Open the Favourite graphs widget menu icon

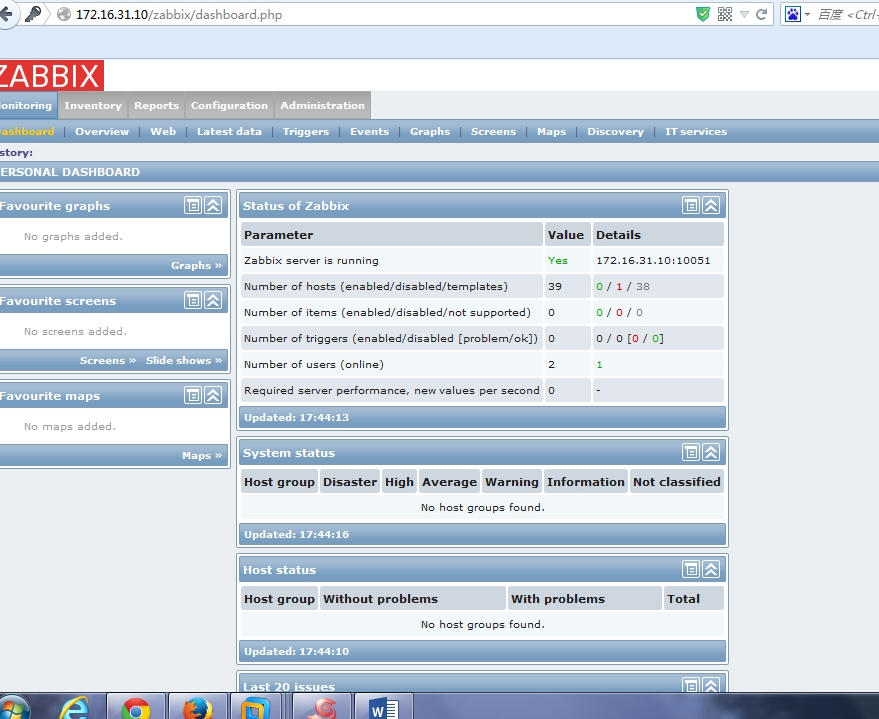[x=193, y=206]
